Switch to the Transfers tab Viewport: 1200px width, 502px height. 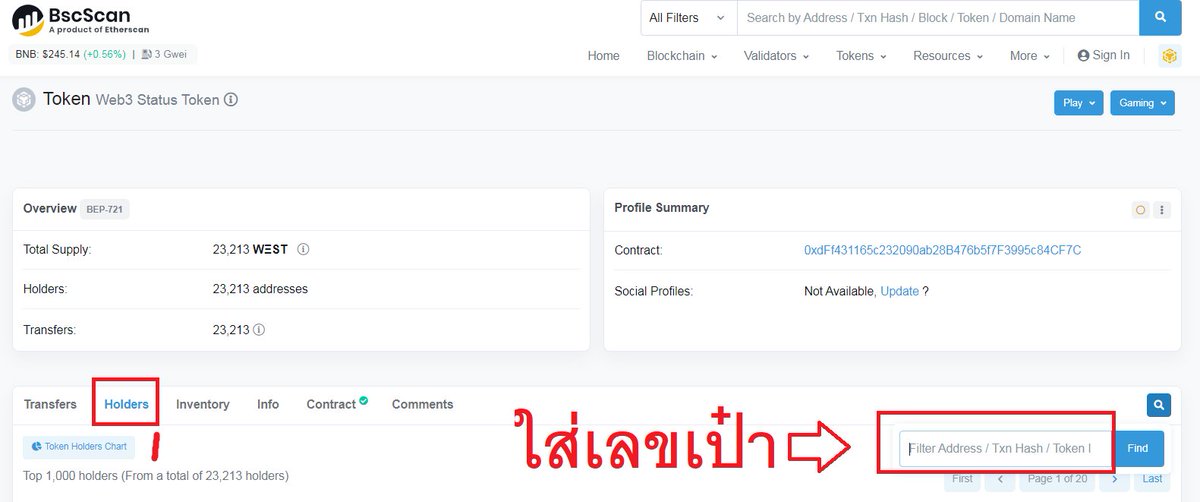click(x=50, y=404)
